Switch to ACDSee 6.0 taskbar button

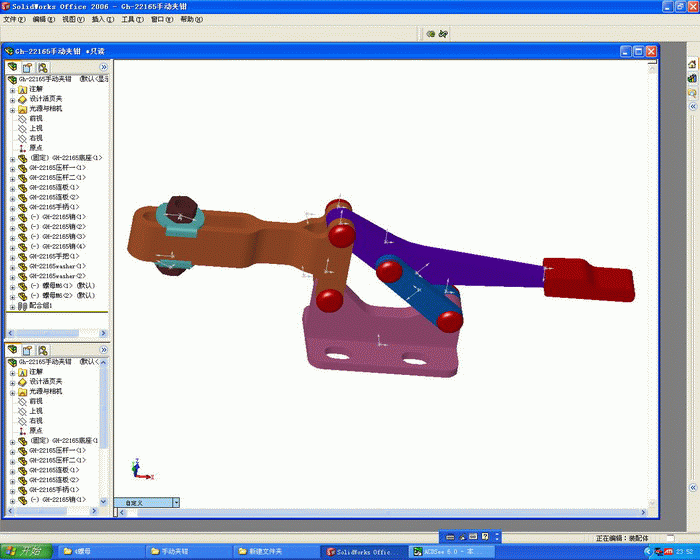[x=452, y=552]
